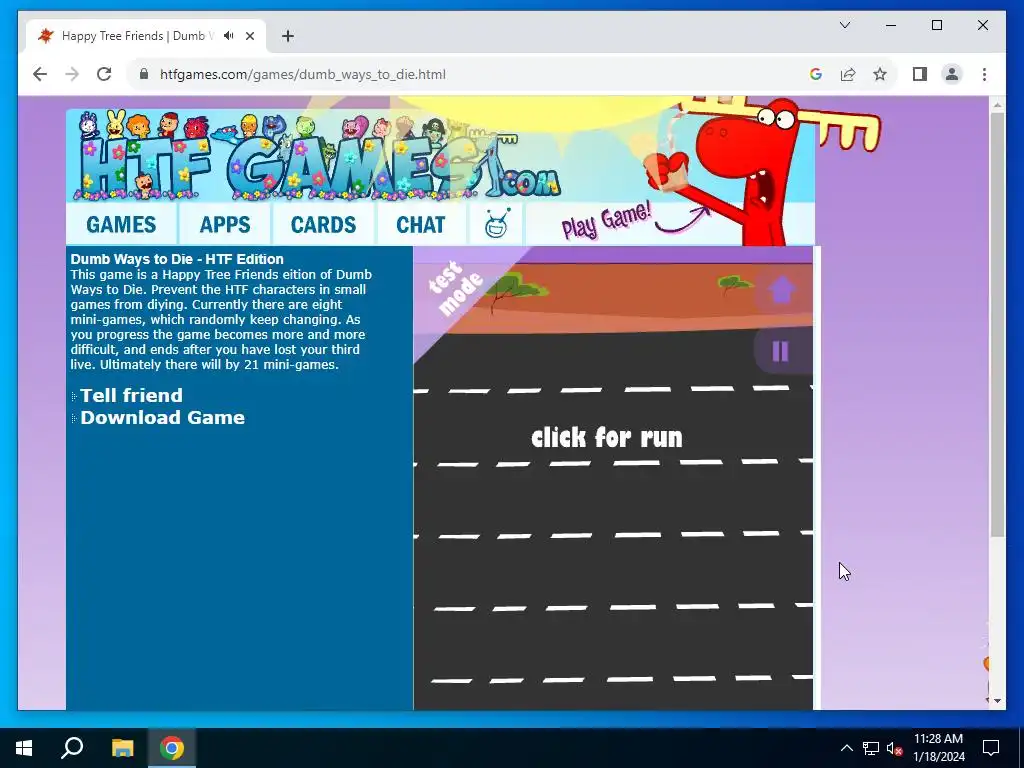
Task: Open the Chrome profile avatar
Action: tap(952, 74)
